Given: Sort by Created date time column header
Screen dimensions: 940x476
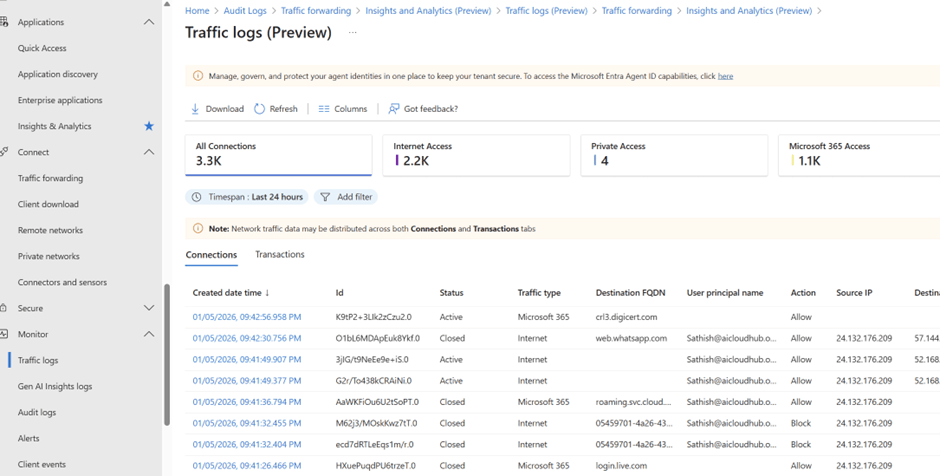Looking at the screenshot, I should click(228, 293).
